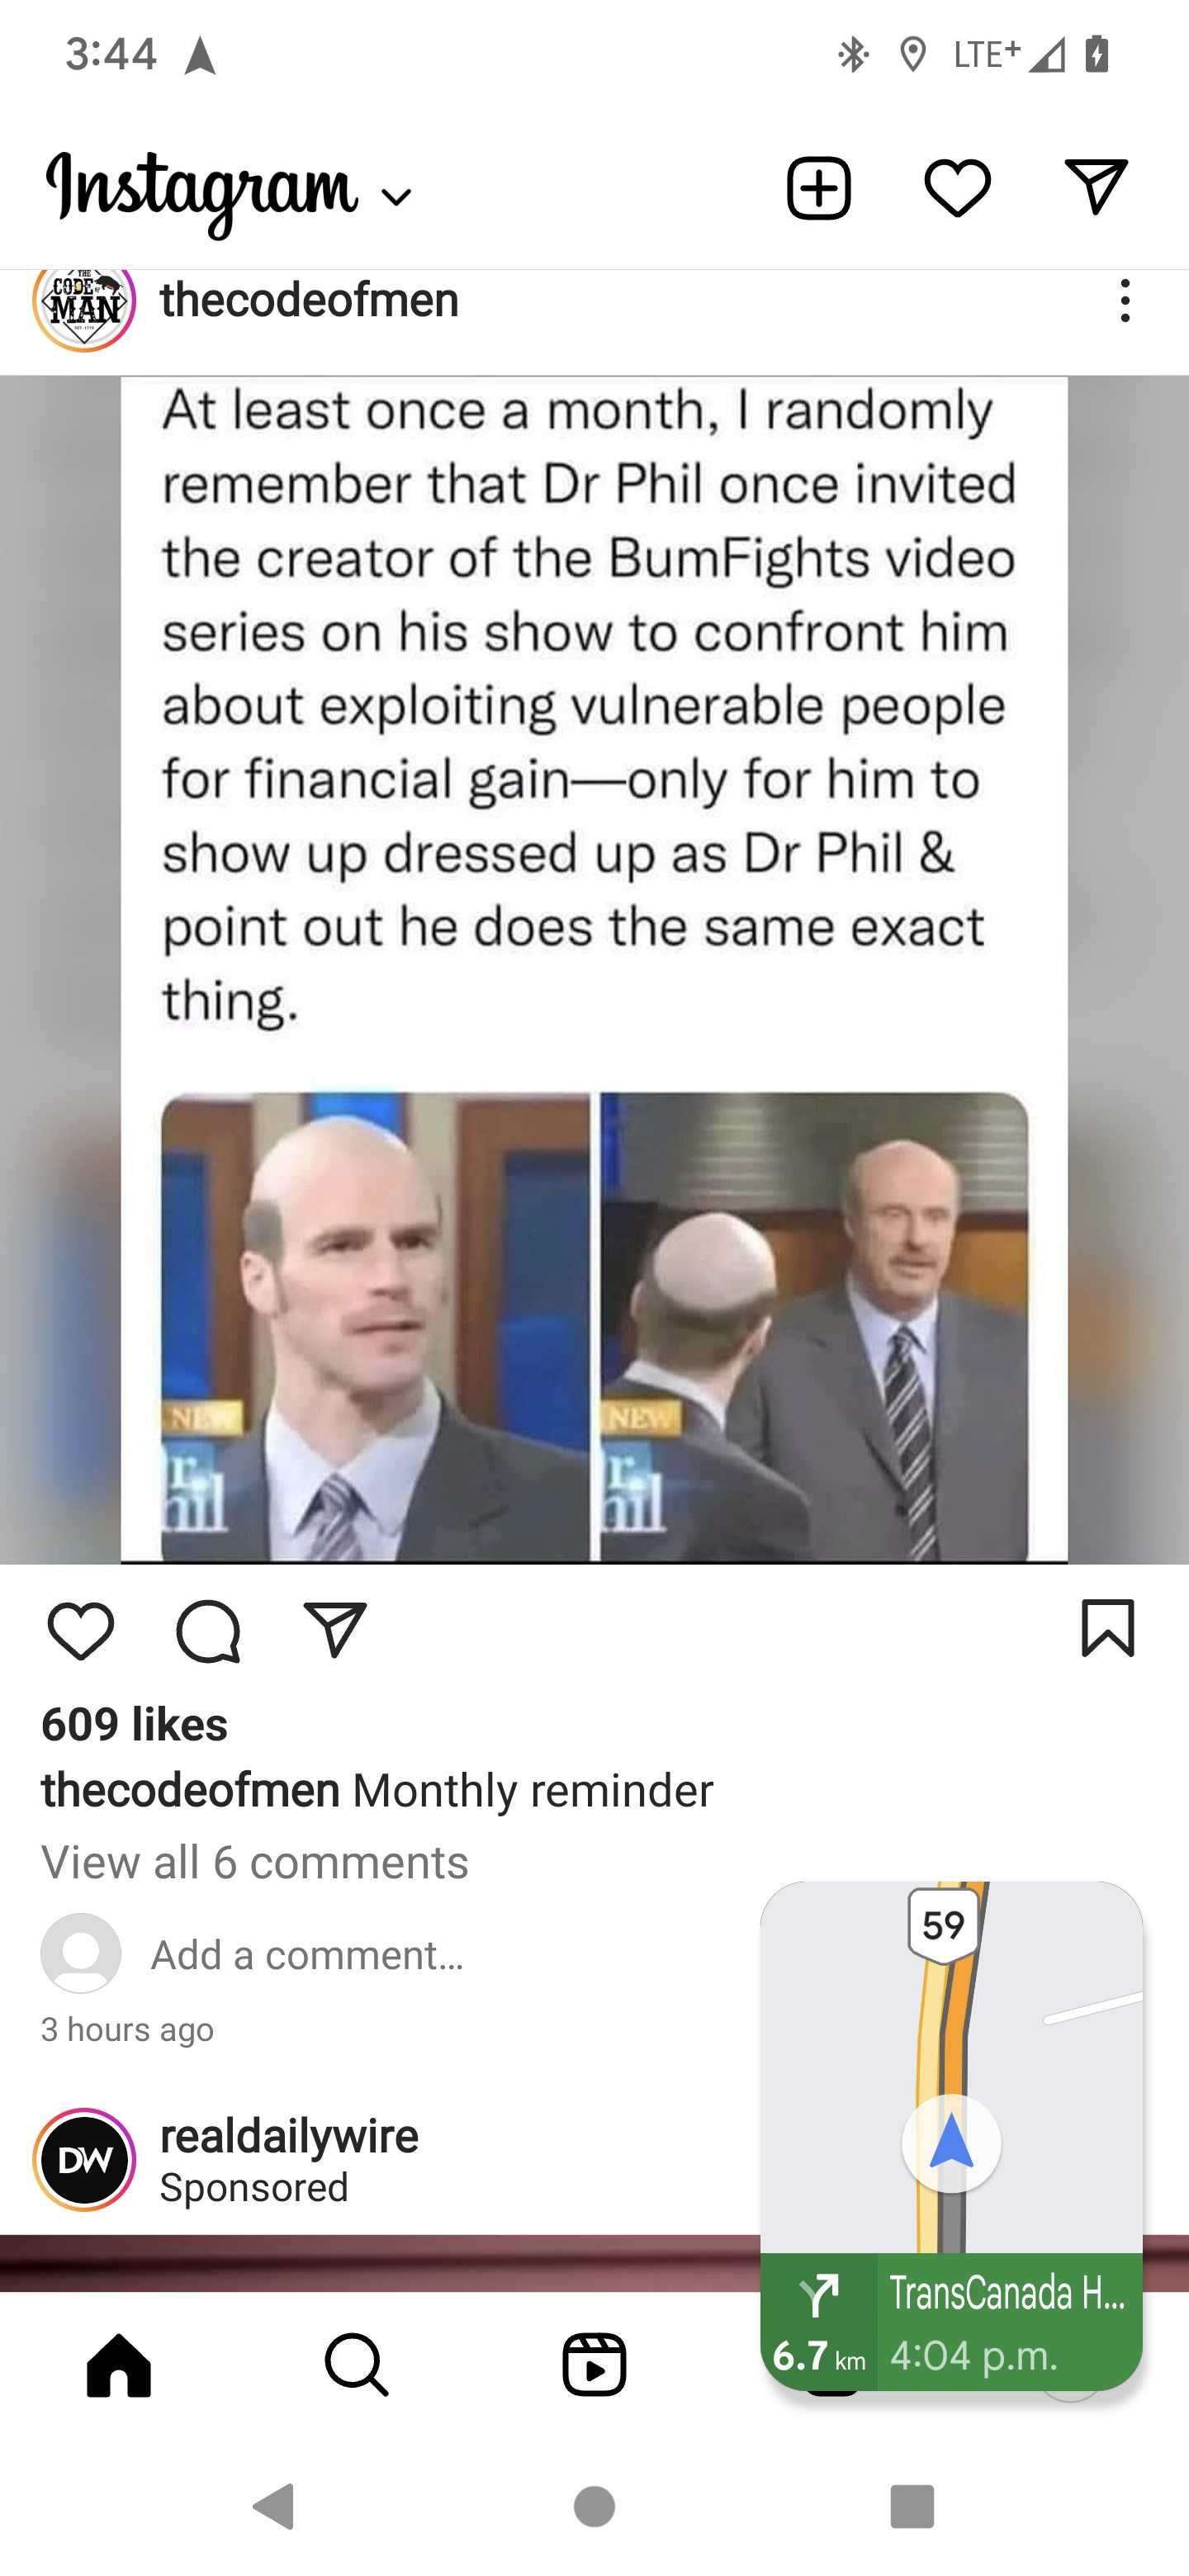Viewport: 1189px width, 2576px height.
Task: Like the thecodeofmen post
Action: coord(80,1631)
